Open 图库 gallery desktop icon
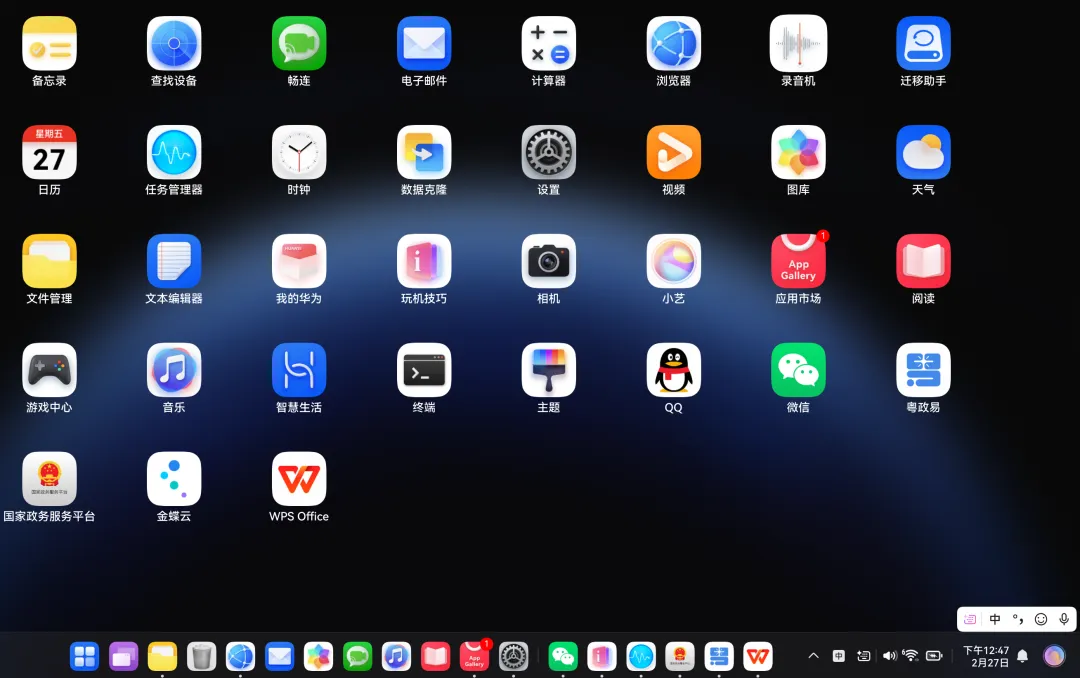Image resolution: width=1080 pixels, height=678 pixels. (798, 152)
